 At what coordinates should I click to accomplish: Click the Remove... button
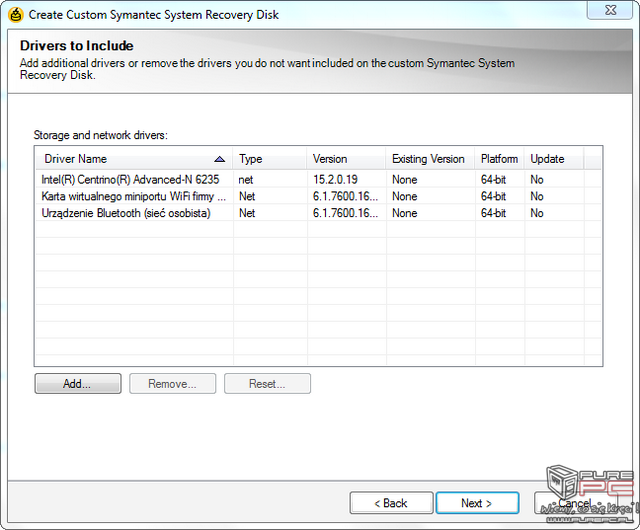tap(172, 383)
